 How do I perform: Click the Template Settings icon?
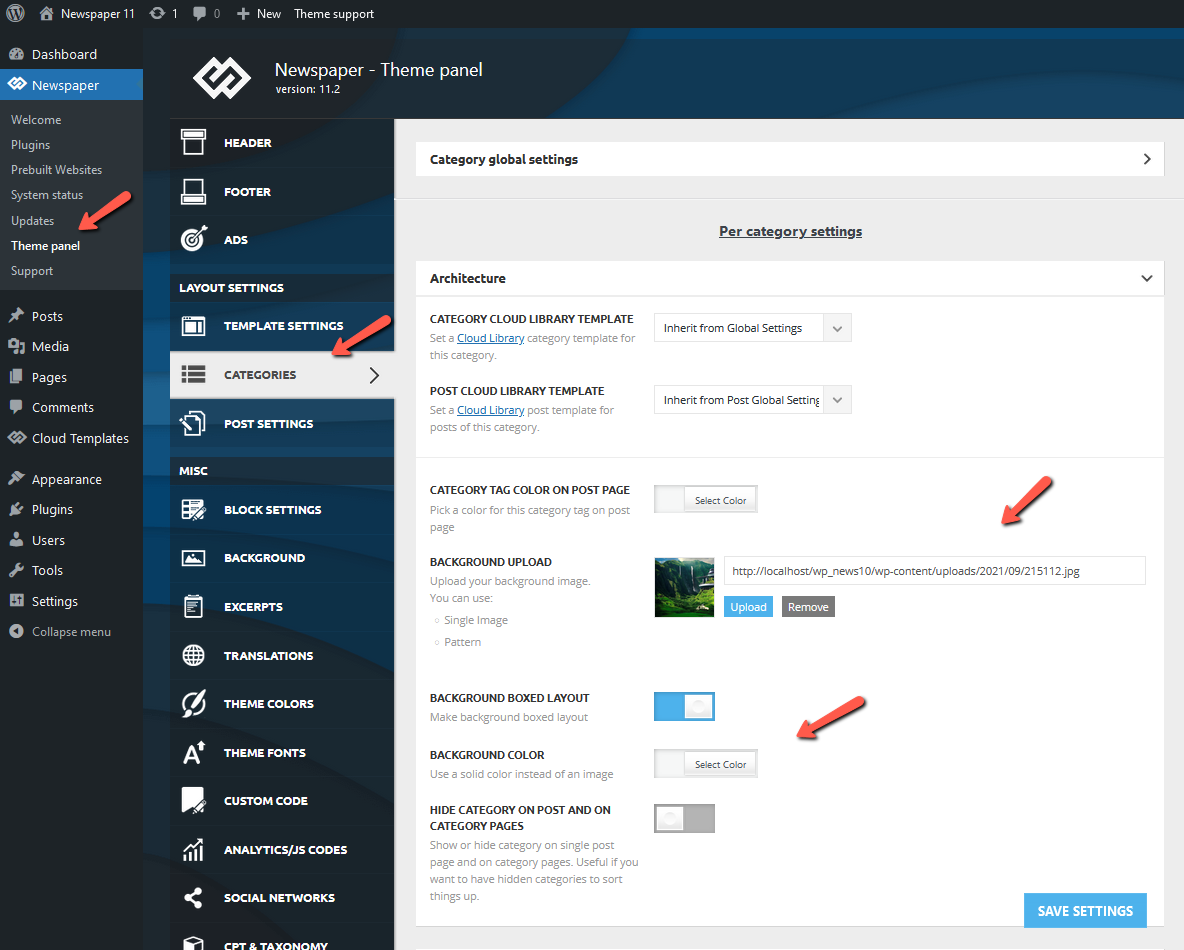click(x=193, y=326)
